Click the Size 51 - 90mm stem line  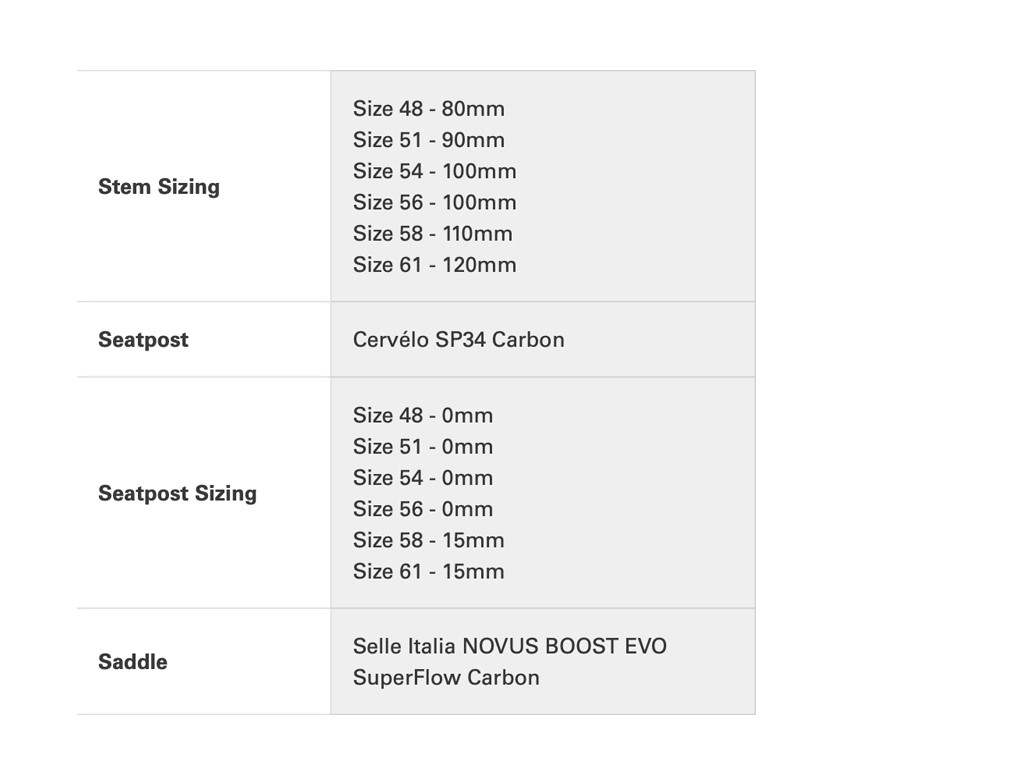coord(428,140)
